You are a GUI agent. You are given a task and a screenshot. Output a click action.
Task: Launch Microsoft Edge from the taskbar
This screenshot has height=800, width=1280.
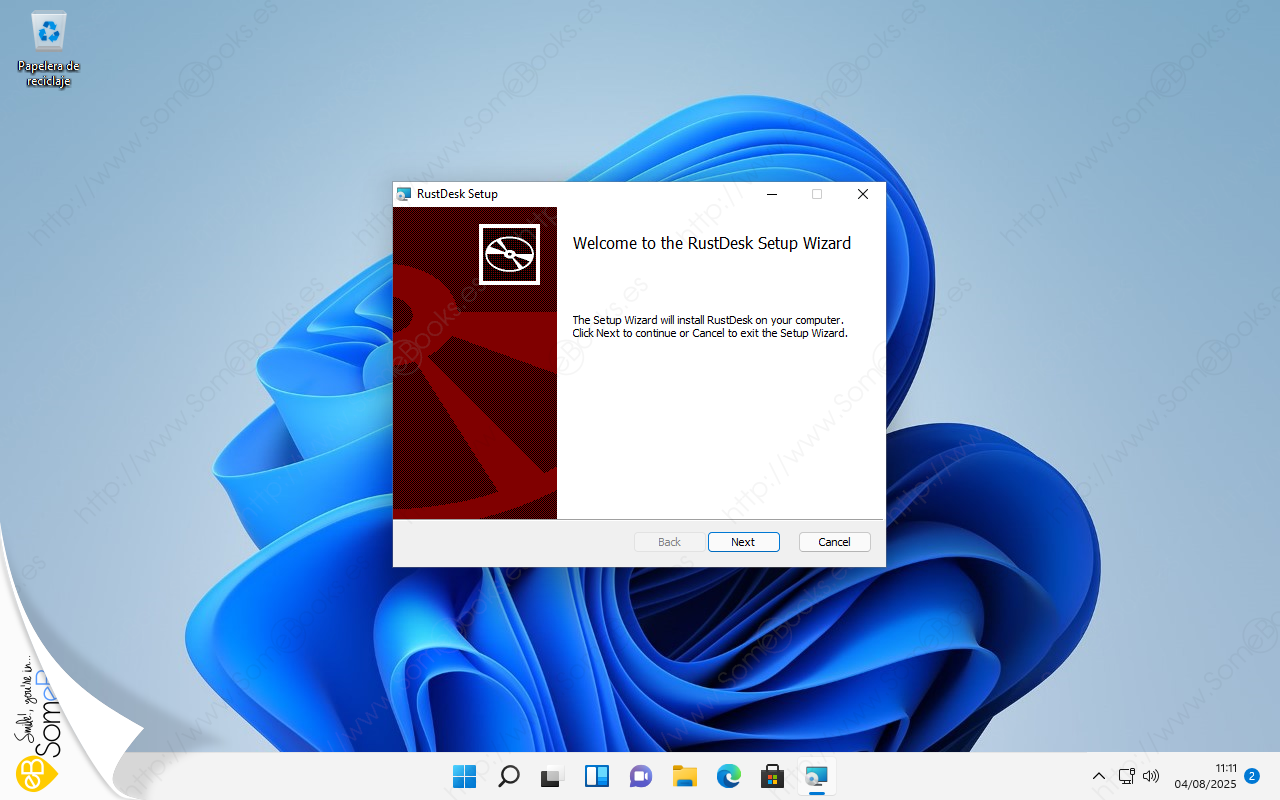click(729, 776)
